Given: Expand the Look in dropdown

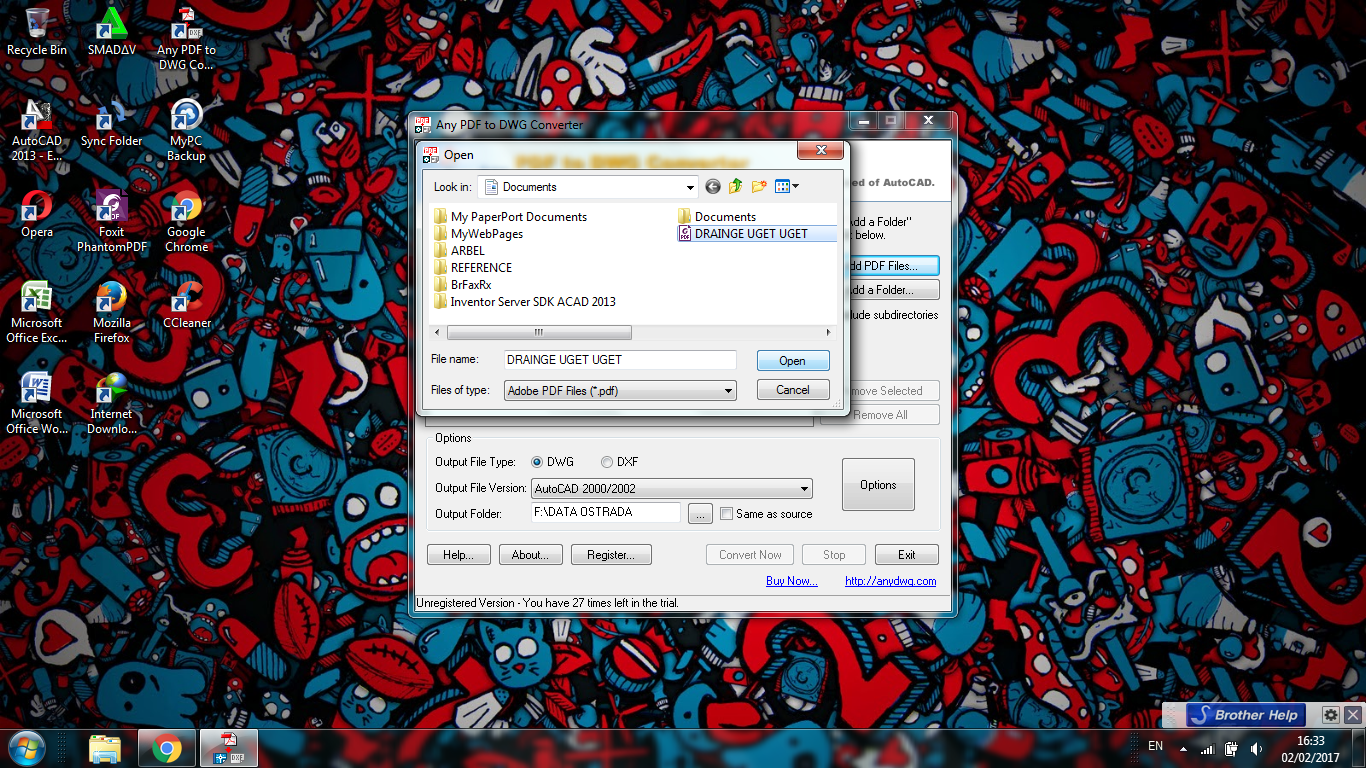Looking at the screenshot, I should (x=689, y=186).
